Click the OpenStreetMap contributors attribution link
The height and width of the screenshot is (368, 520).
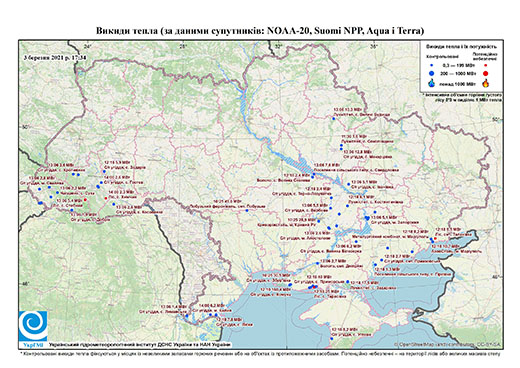tap(448, 344)
